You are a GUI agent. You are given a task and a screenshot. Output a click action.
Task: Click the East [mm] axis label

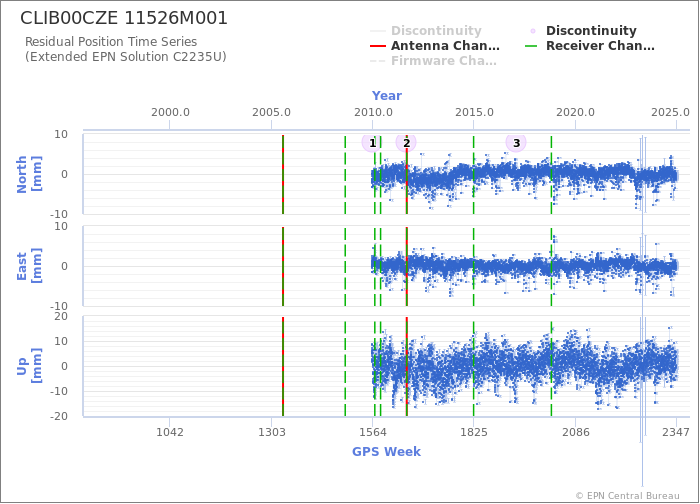coord(29,266)
